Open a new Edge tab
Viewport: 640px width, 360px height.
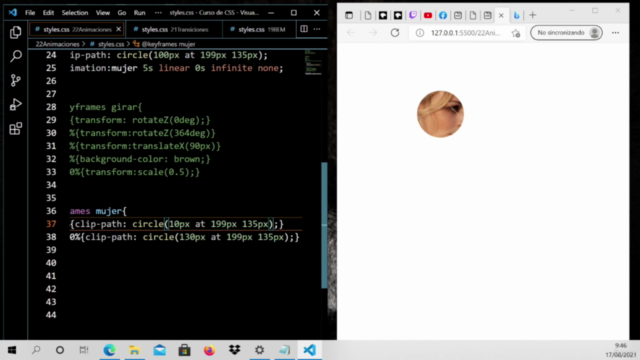click(x=533, y=16)
